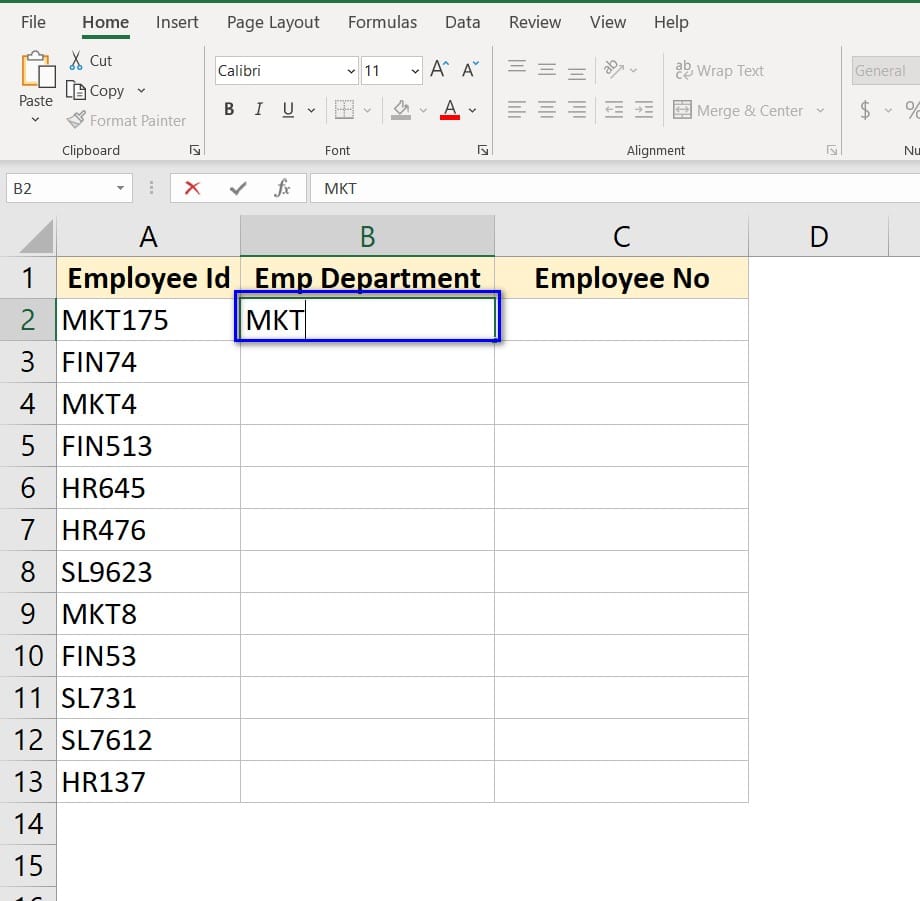920x901 pixels.
Task: Expand the font size dropdown
Action: click(x=415, y=71)
